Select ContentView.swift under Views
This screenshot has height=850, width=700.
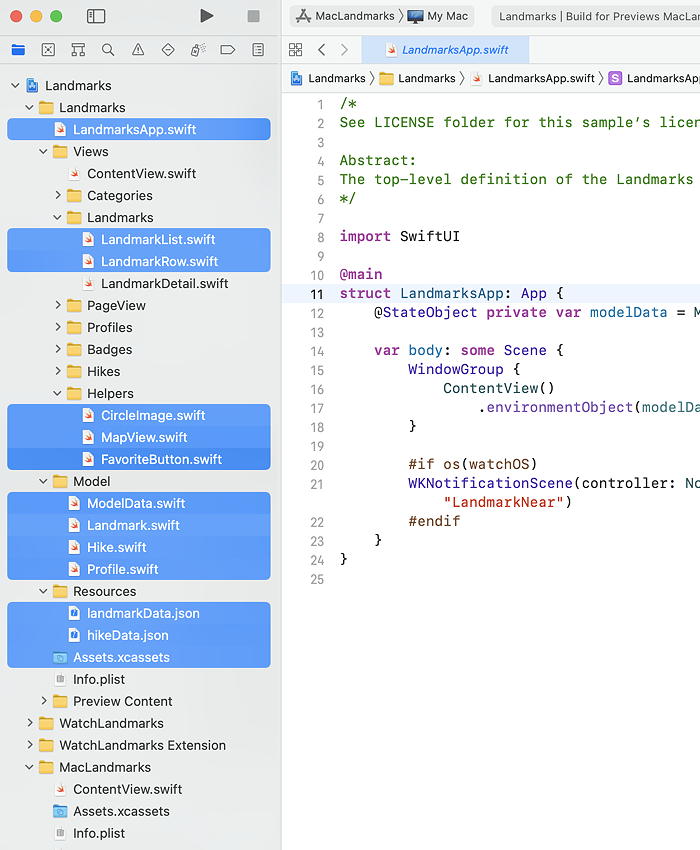point(139,173)
